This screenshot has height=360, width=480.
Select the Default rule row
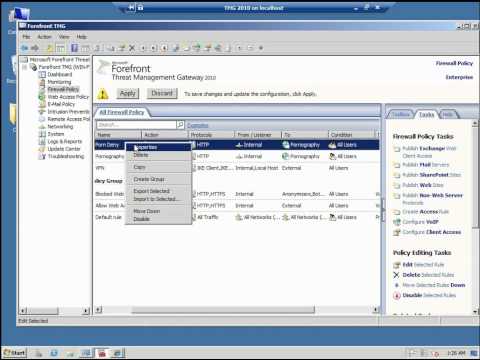click(x=237, y=217)
